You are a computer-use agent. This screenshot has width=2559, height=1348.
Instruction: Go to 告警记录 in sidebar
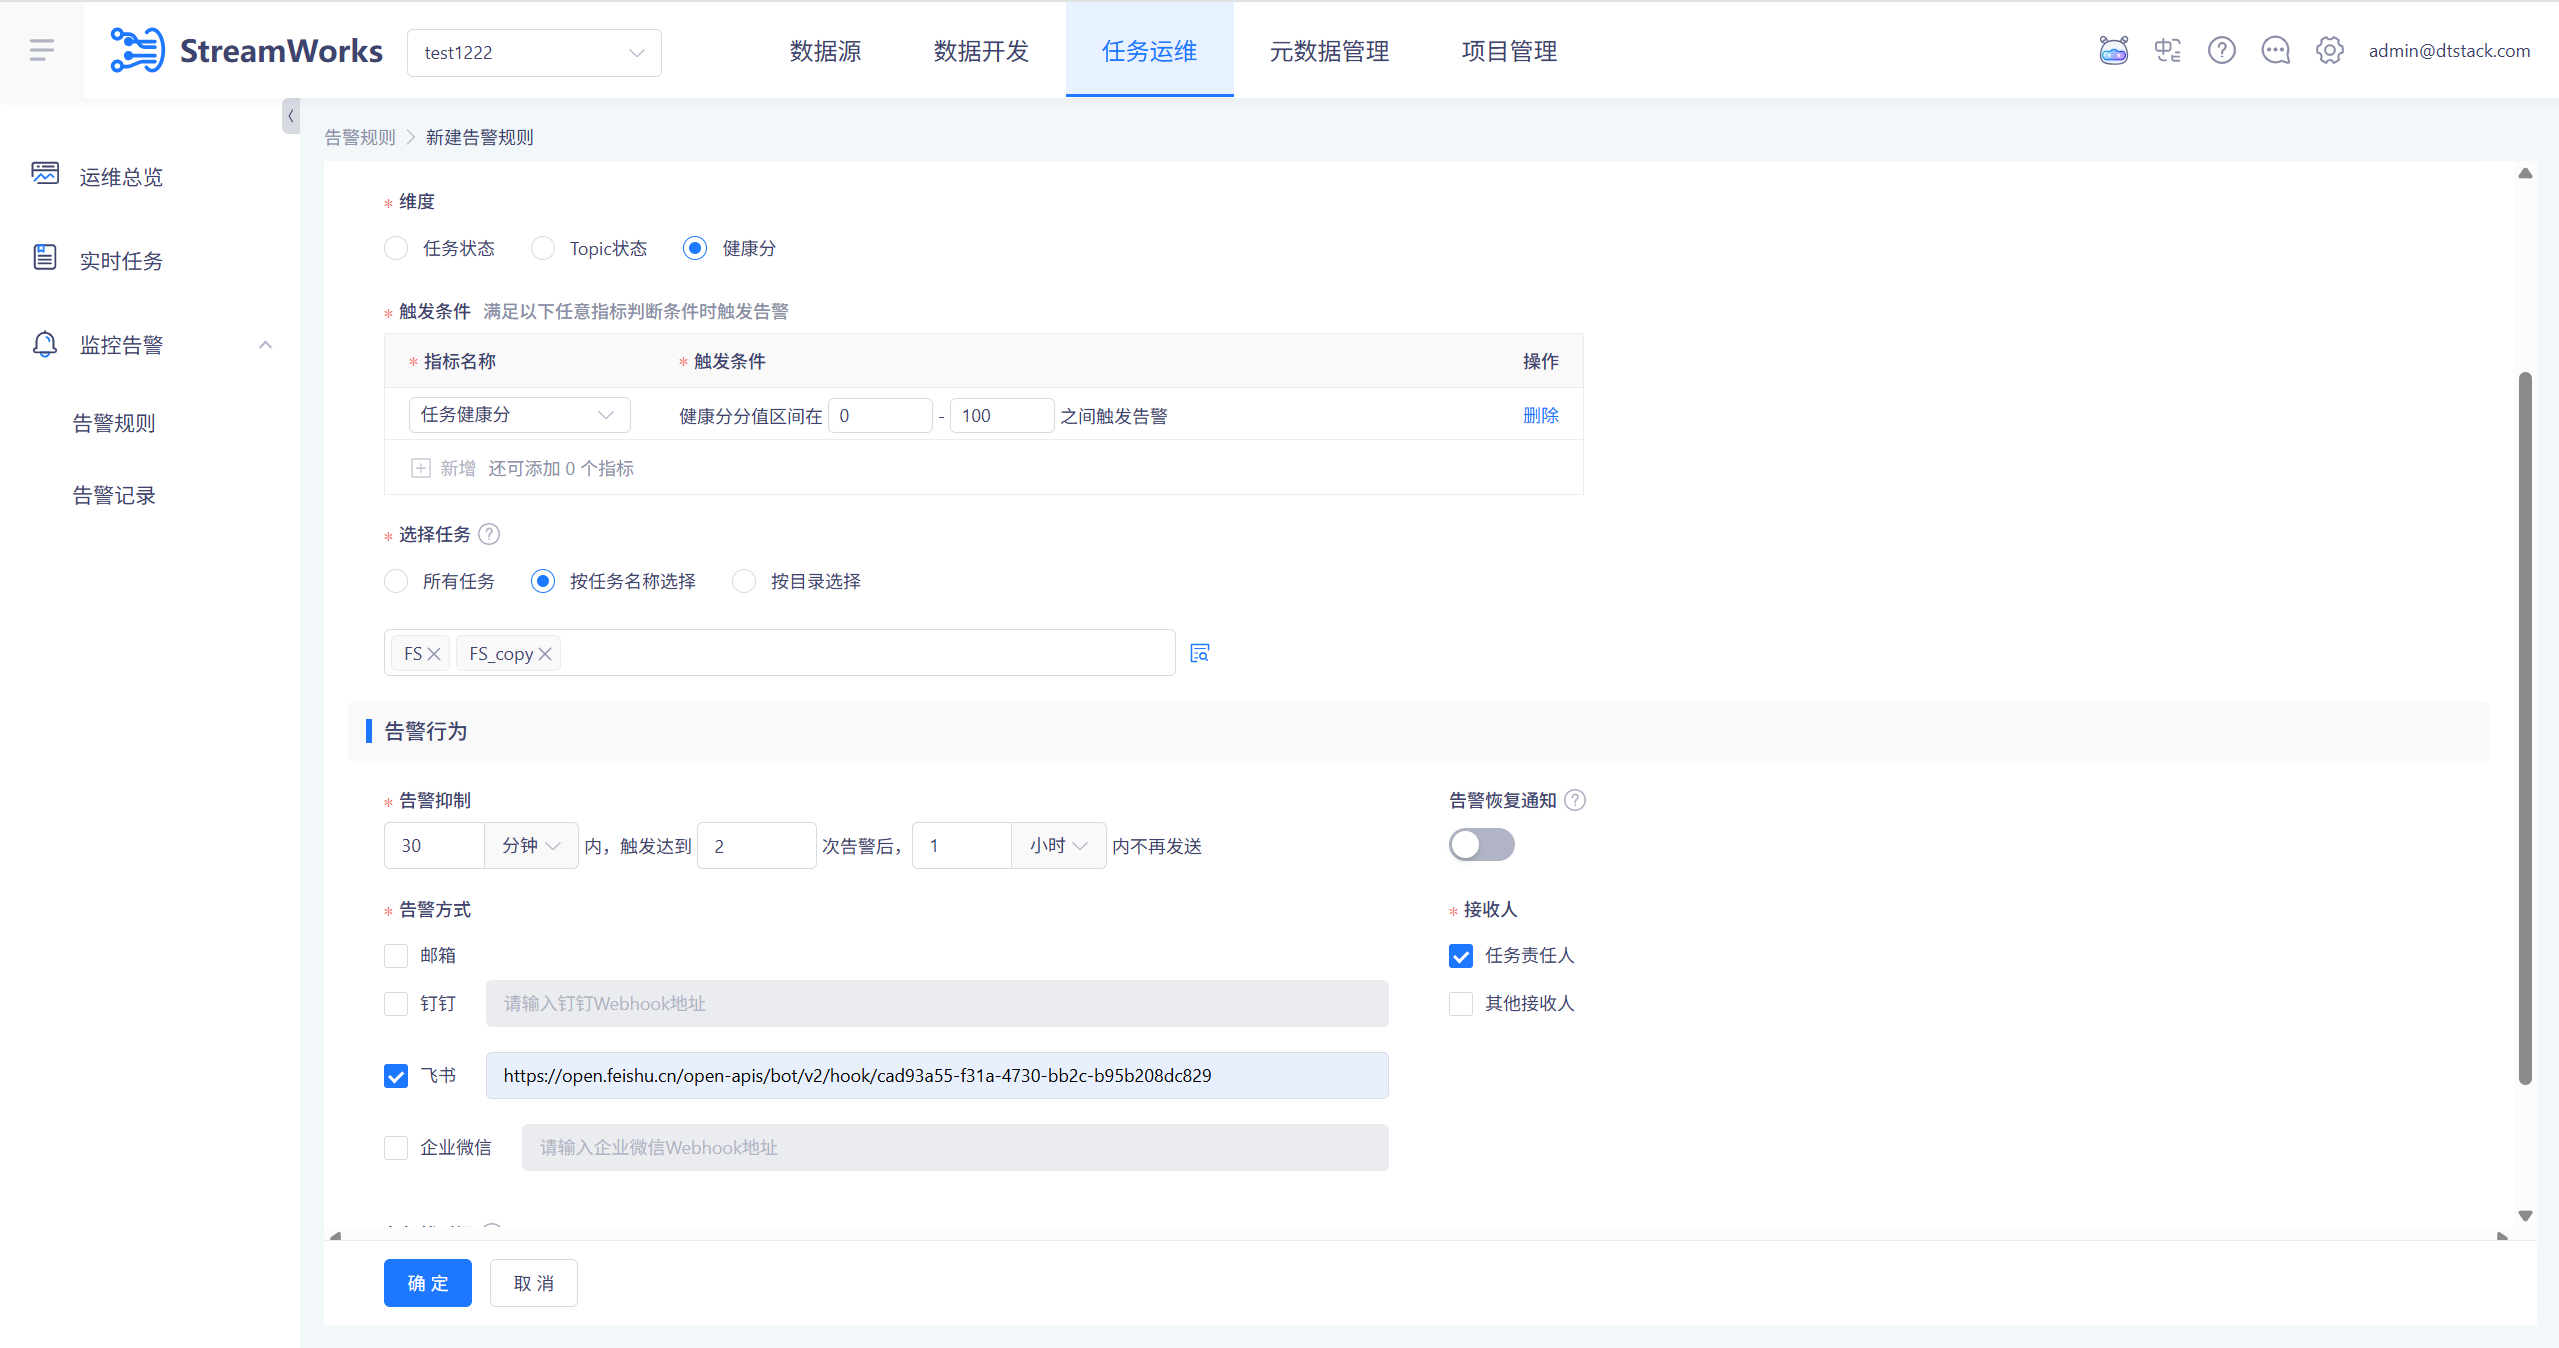click(x=114, y=495)
